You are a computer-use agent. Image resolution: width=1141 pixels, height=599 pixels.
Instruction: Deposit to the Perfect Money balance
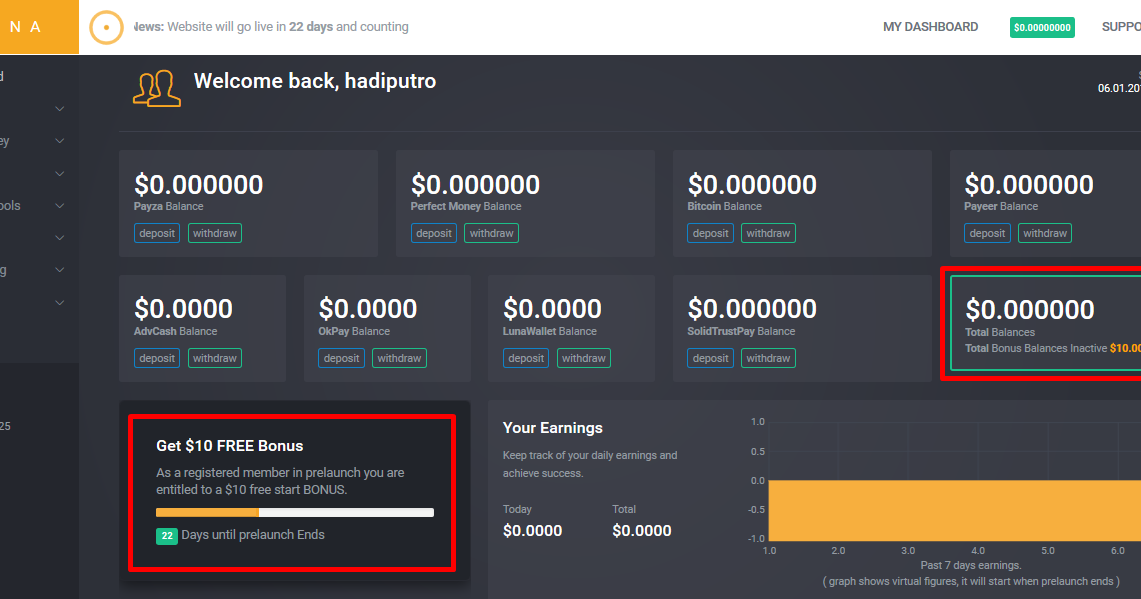coord(434,233)
